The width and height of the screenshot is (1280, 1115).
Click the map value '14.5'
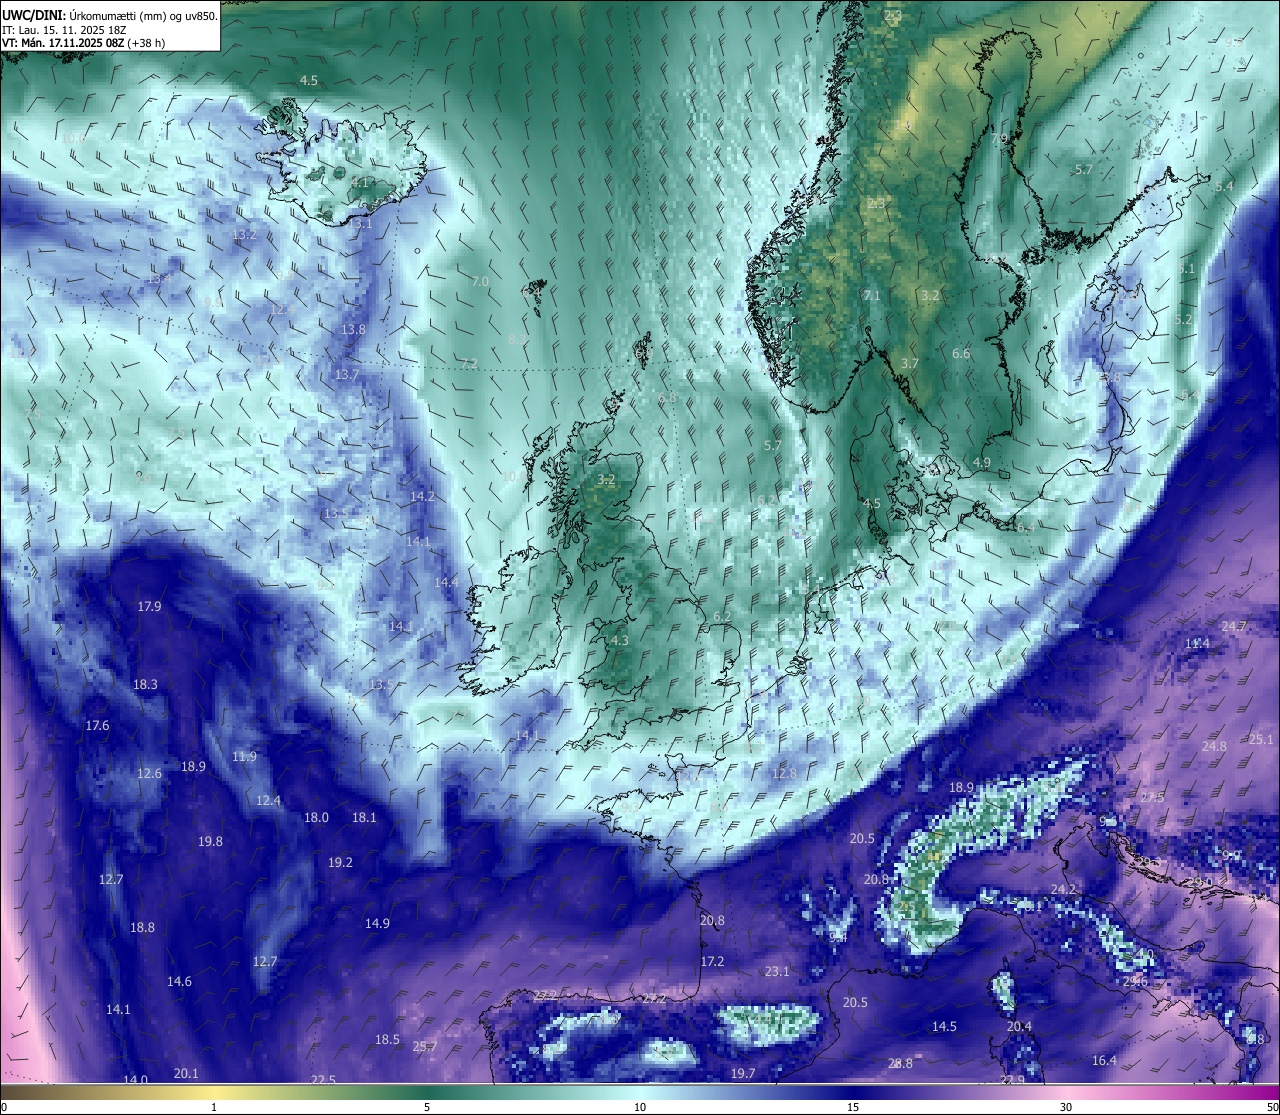click(x=944, y=1026)
